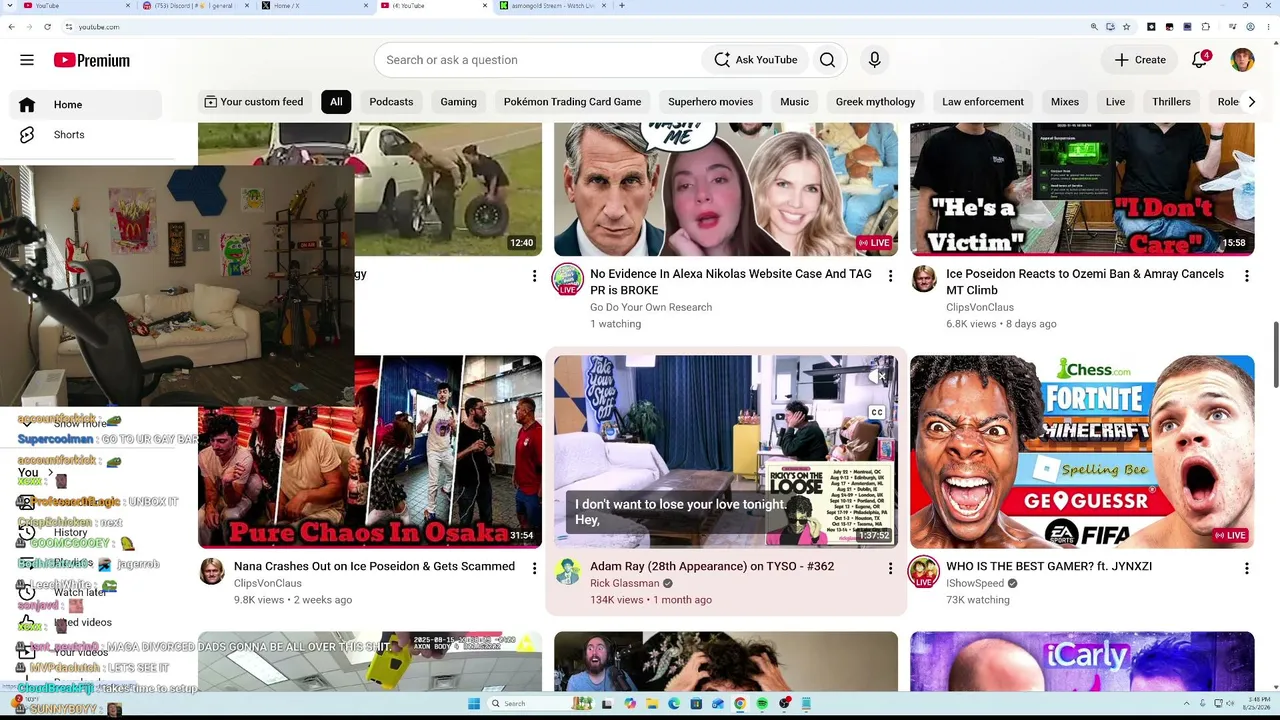Open title Adam Ray (28th Appearance) on TYSO
The image size is (1280, 720).
[x=712, y=567]
